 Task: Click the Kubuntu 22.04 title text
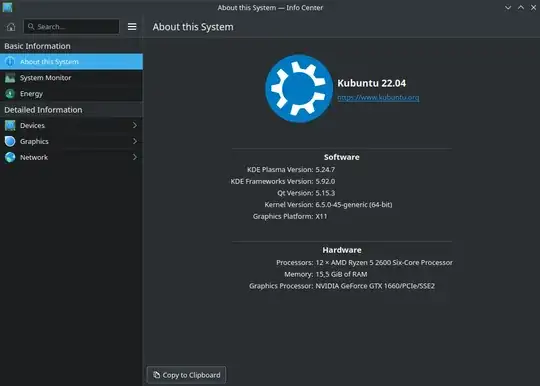(x=371, y=83)
